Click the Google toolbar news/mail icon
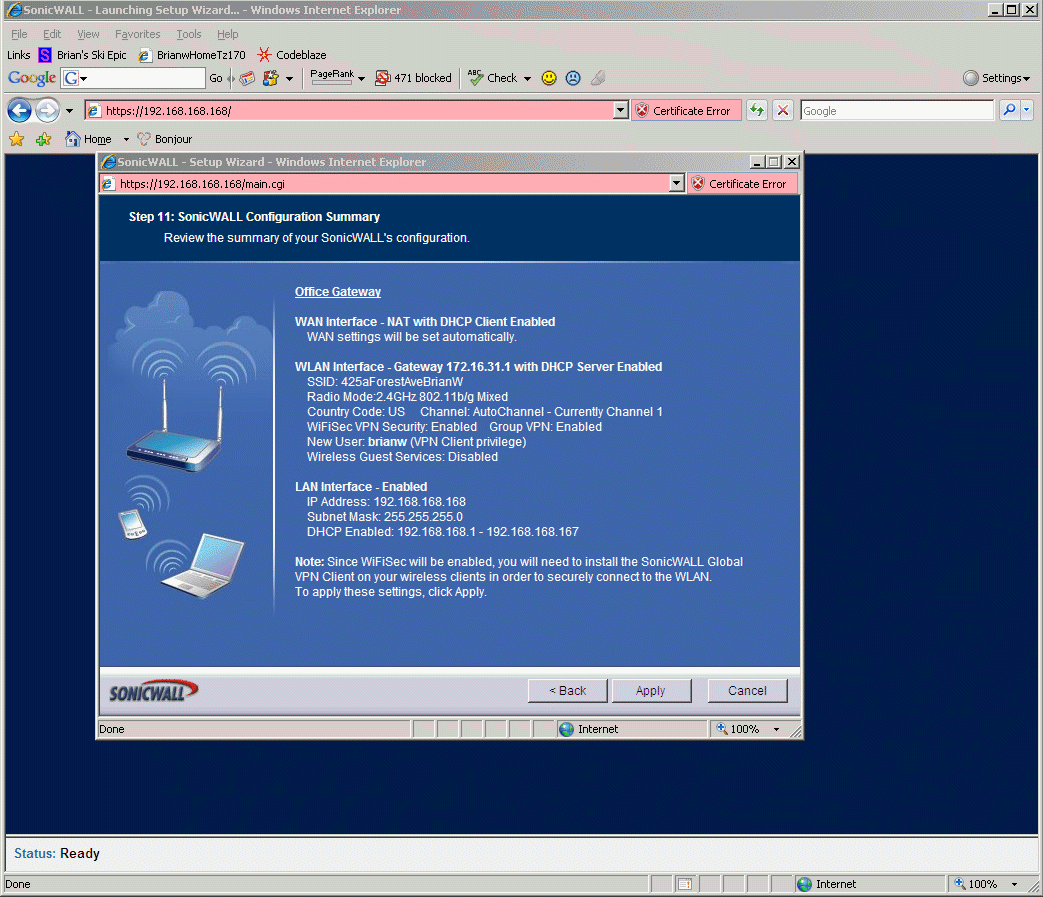 click(247, 78)
